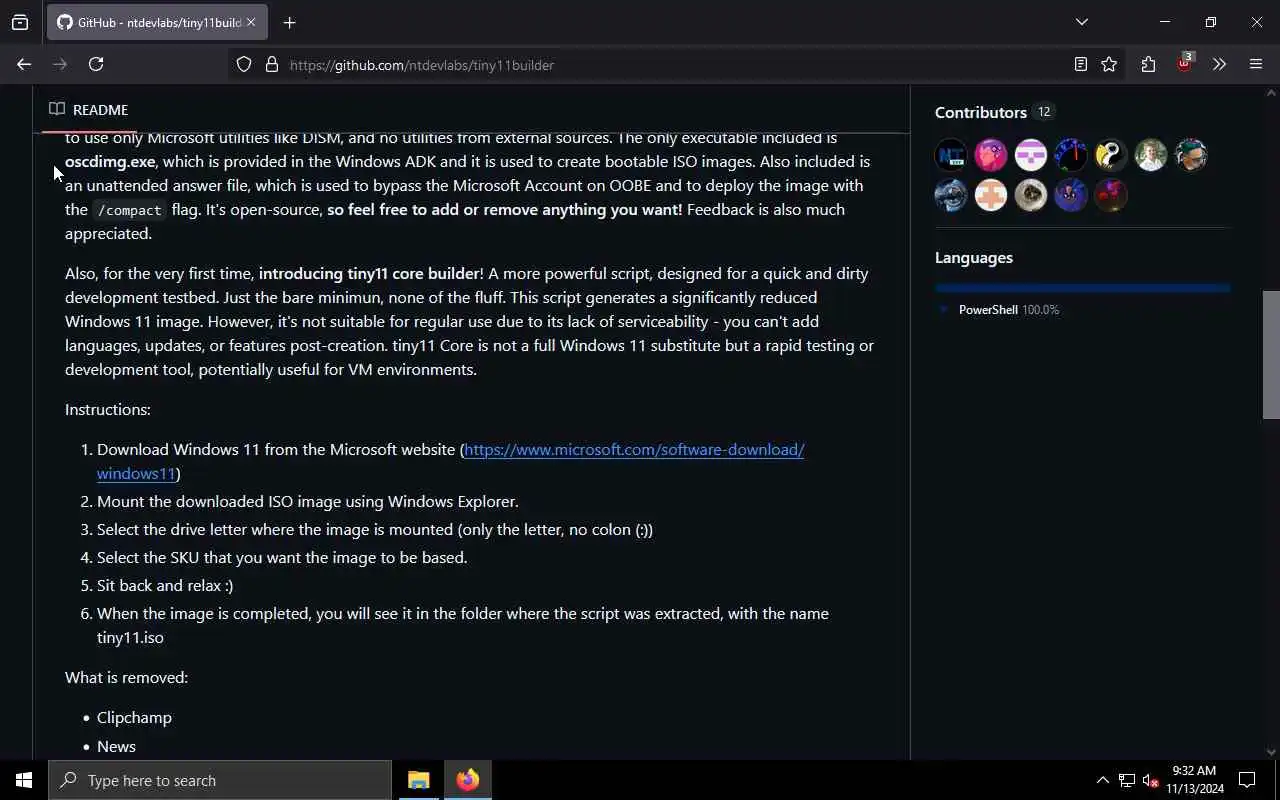
Task: Open the teal-haired person contributor avatar
Action: 1191,155
